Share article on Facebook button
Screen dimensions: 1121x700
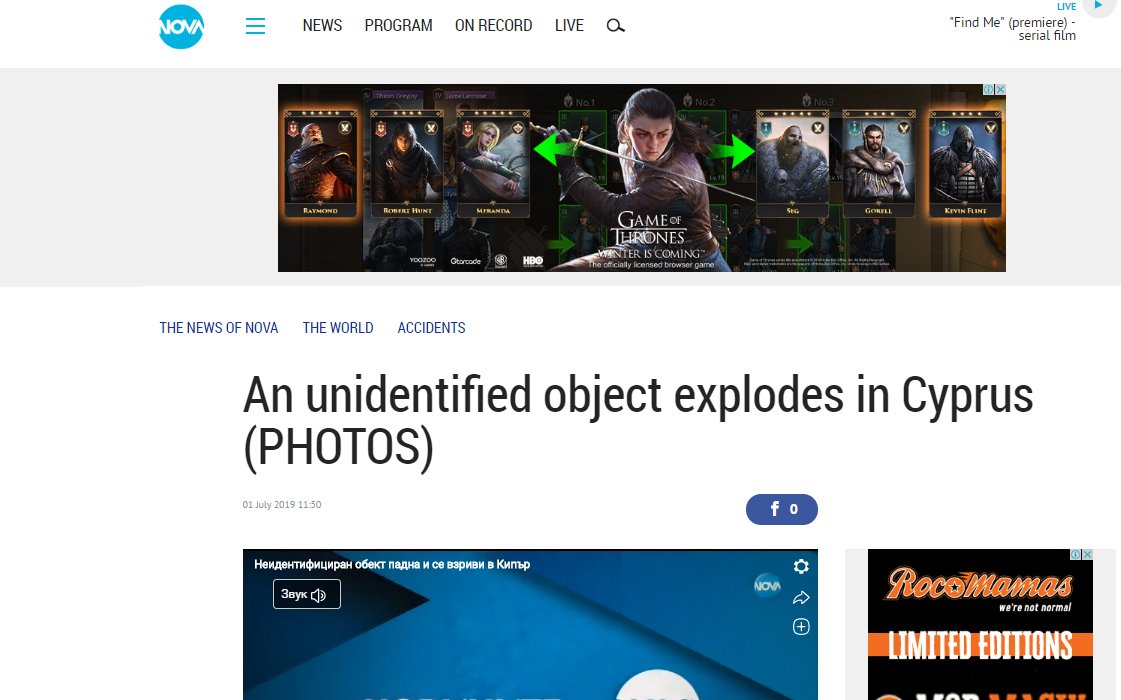tap(781, 509)
